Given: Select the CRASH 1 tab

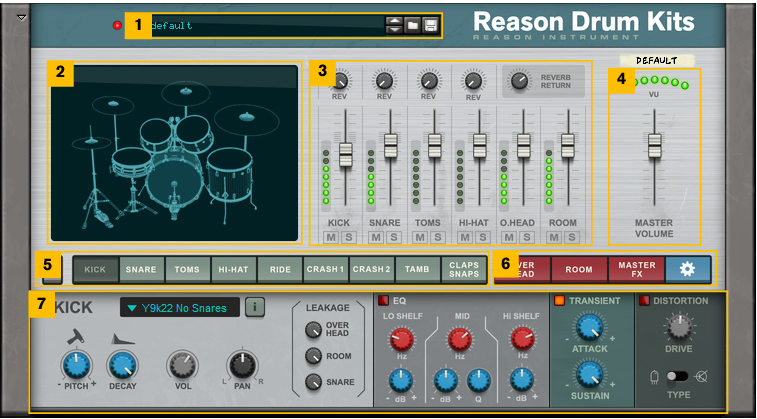Looking at the screenshot, I should [x=325, y=269].
